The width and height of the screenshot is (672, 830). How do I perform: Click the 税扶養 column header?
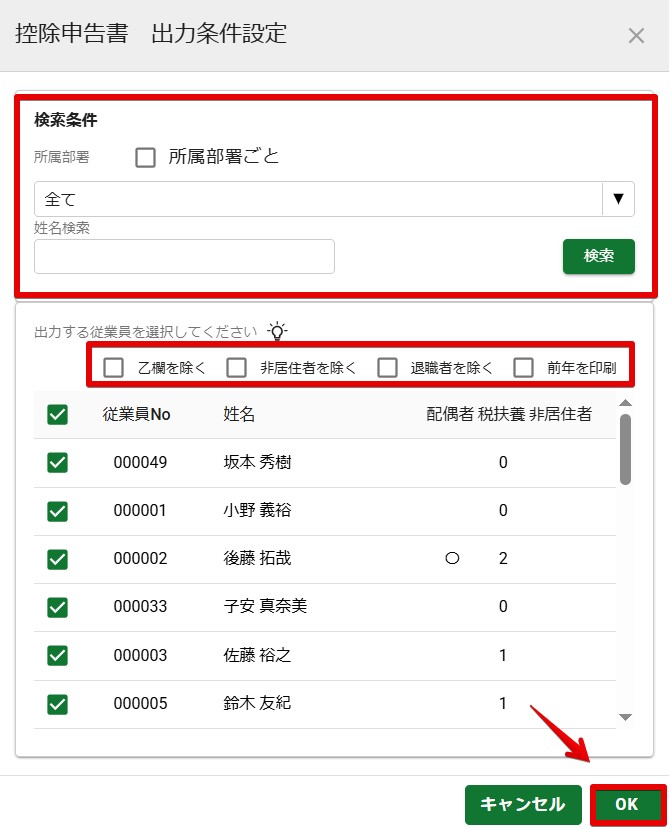(502, 414)
